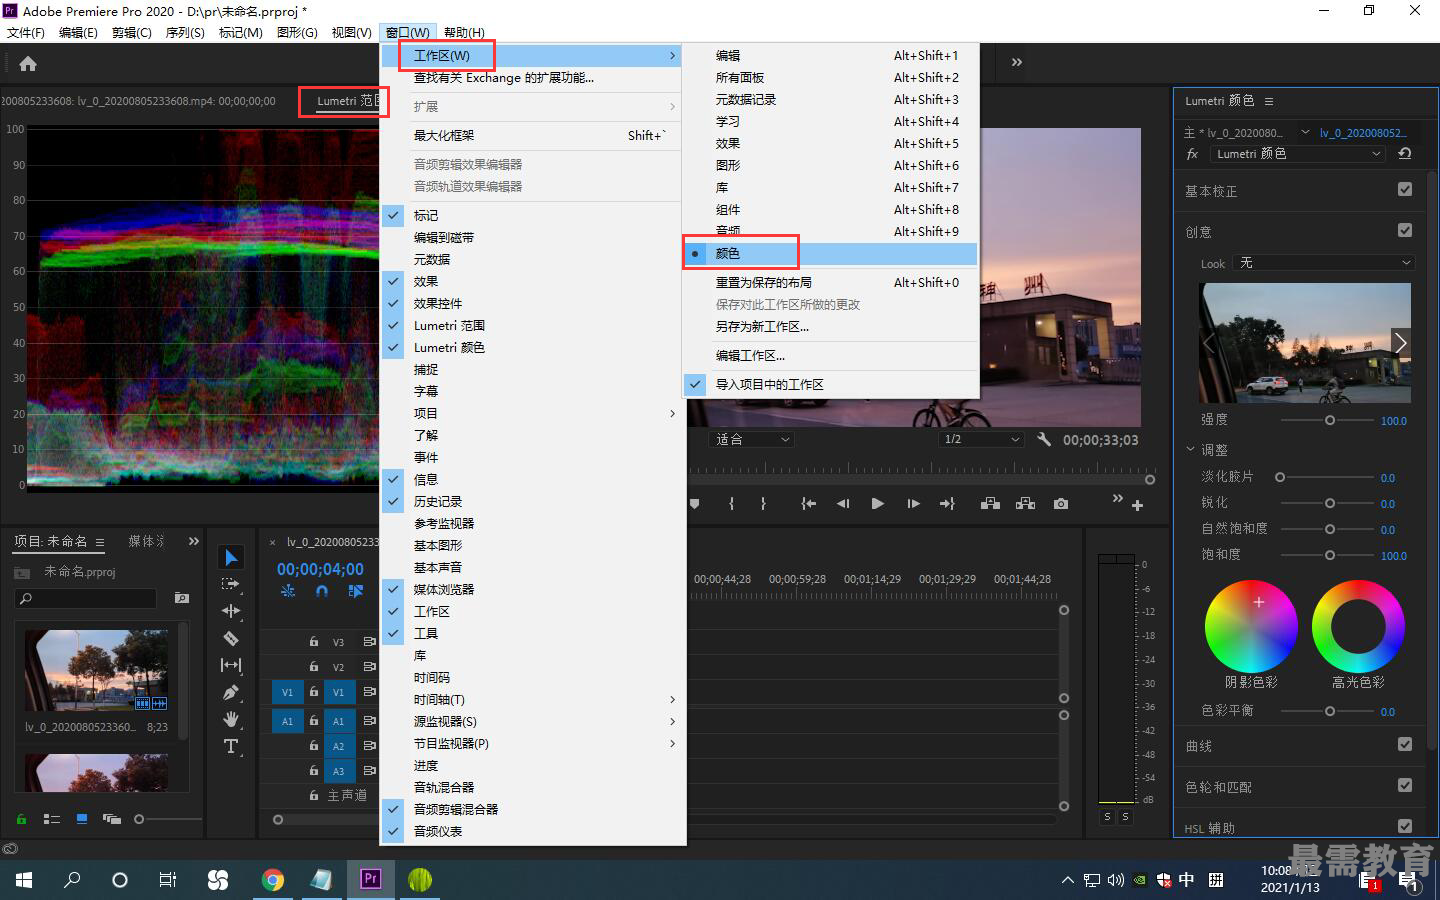Open the Lumetri 颜色 effect dropdown
The width and height of the screenshot is (1440, 900).
[x=1298, y=154]
